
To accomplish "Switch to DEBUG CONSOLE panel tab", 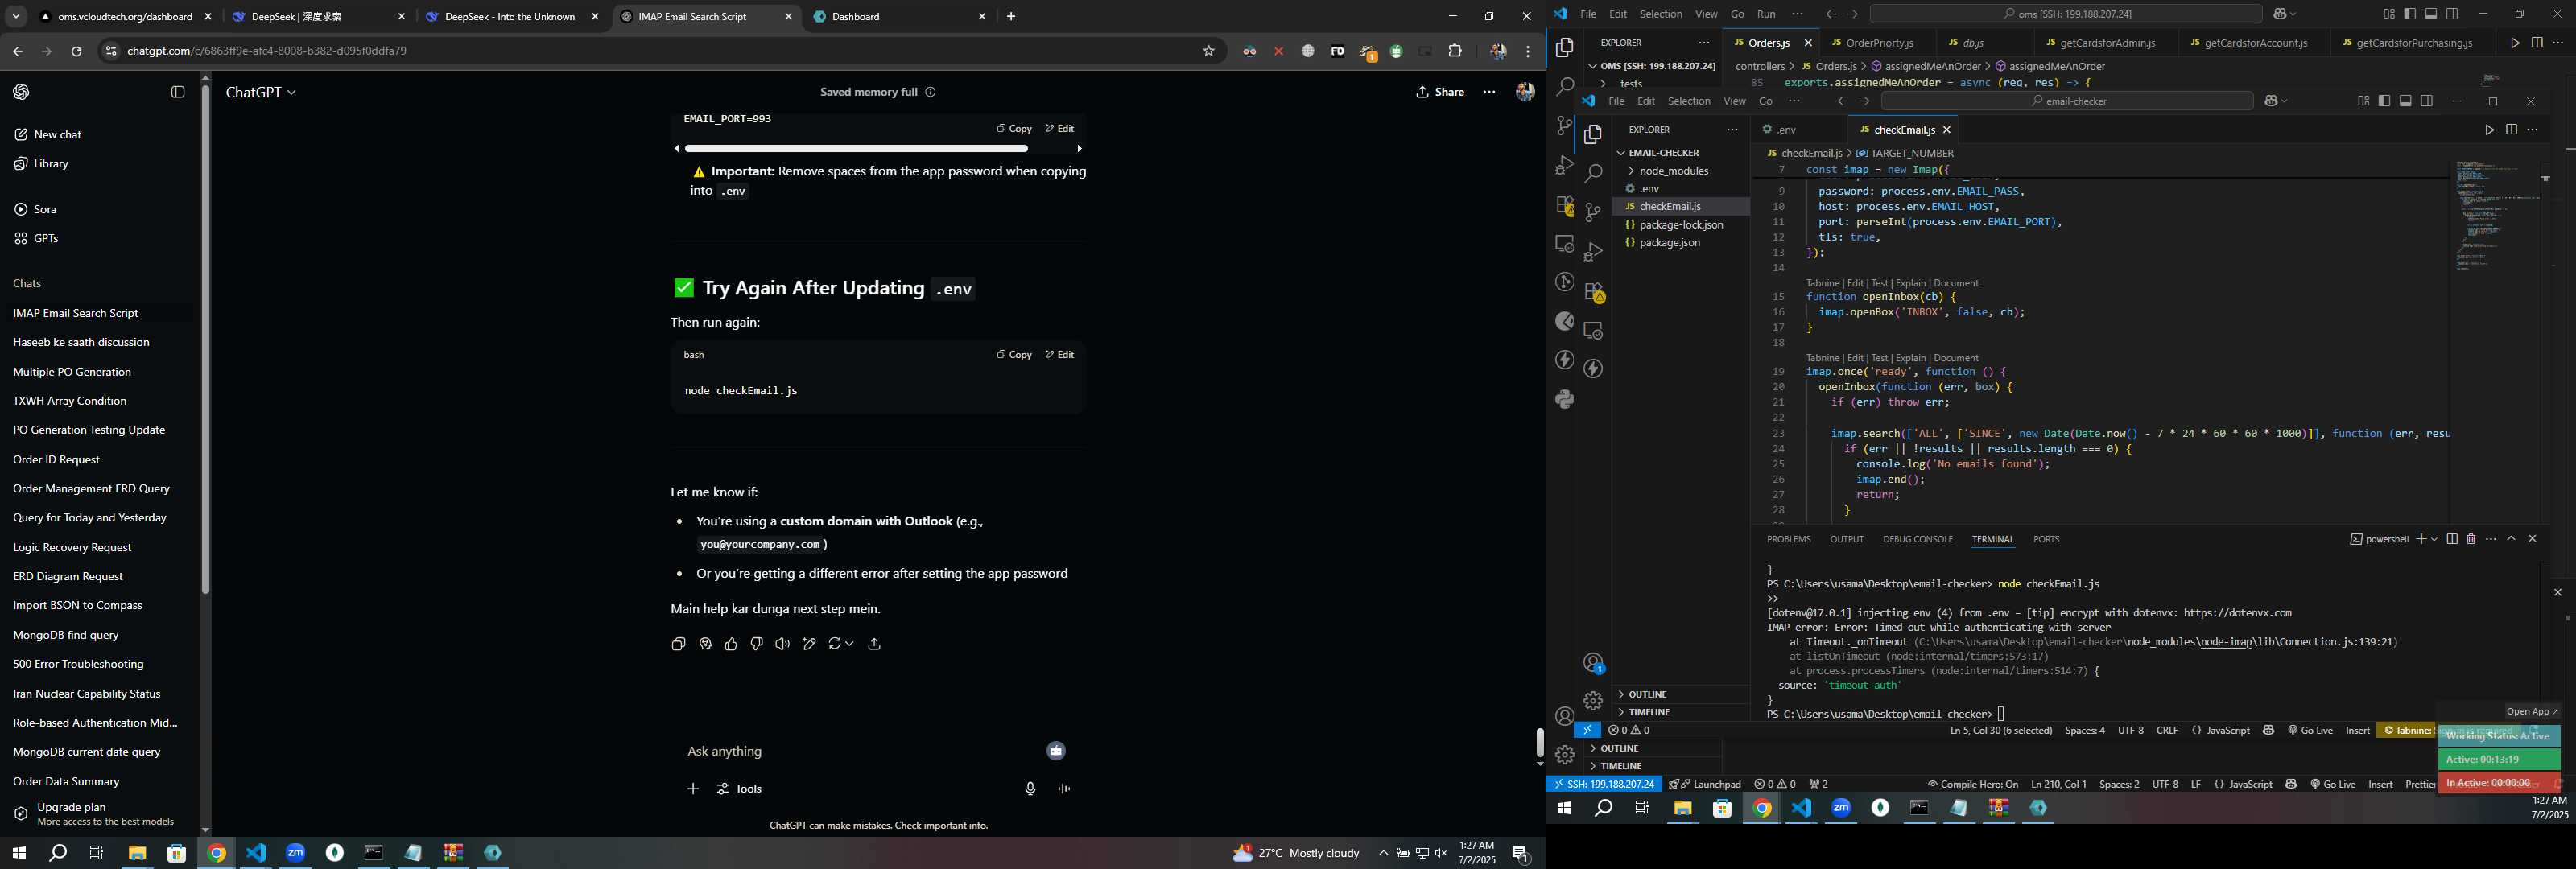I will tap(1917, 539).
